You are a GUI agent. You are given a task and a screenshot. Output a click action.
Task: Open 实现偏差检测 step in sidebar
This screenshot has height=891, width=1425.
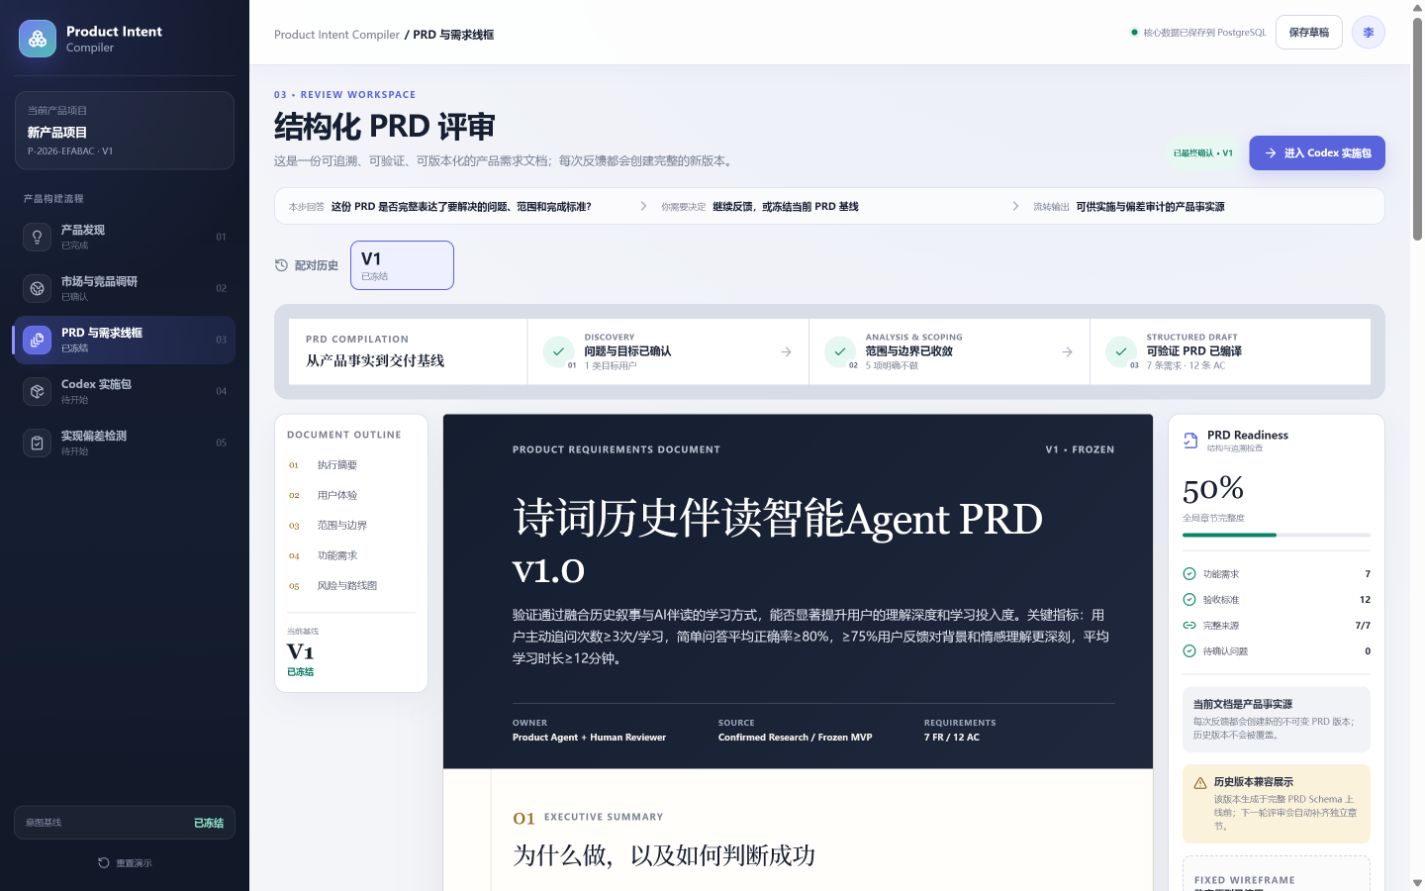(x=124, y=443)
